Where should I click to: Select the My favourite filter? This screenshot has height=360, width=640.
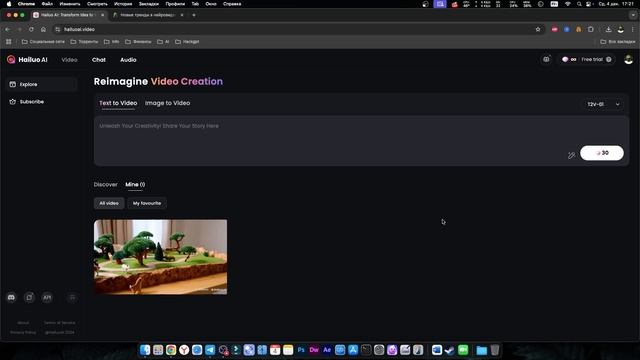click(147, 203)
